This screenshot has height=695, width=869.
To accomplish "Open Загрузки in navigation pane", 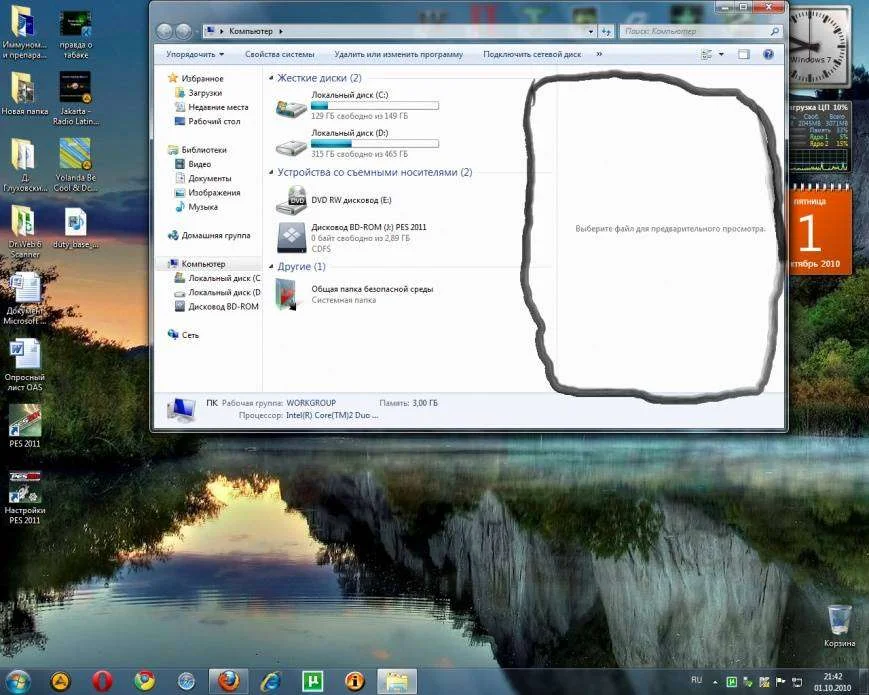I will (x=205, y=93).
